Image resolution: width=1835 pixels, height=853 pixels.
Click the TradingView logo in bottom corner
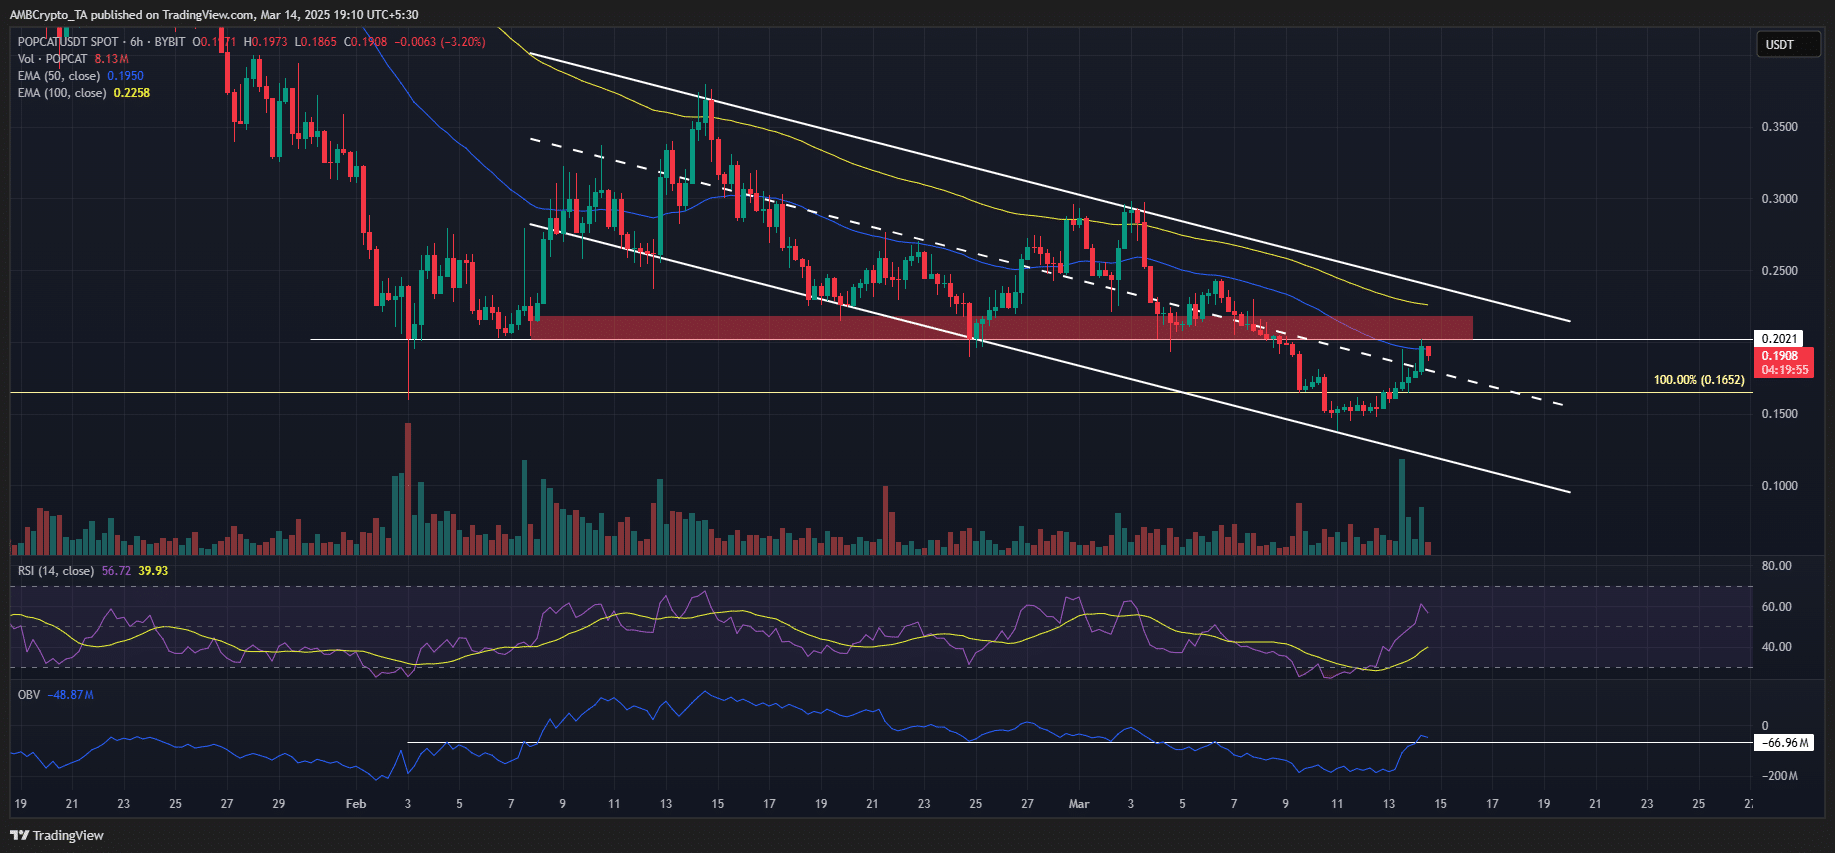click(x=57, y=835)
